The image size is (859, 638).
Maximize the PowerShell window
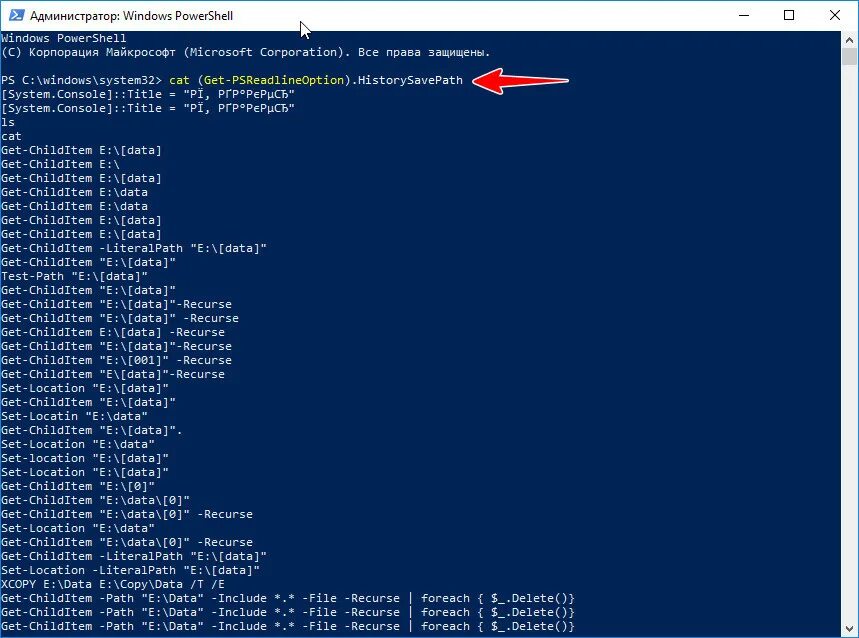[x=789, y=15]
